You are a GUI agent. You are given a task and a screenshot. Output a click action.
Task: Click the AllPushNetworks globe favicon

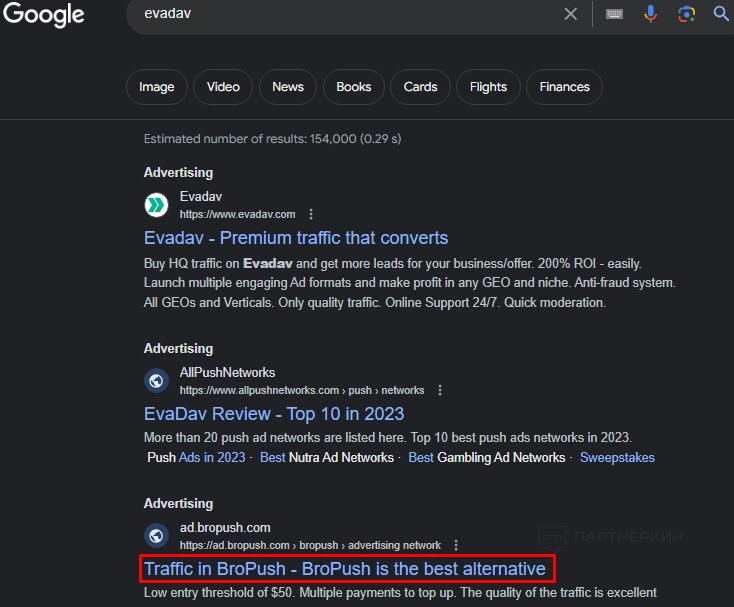coord(156,381)
